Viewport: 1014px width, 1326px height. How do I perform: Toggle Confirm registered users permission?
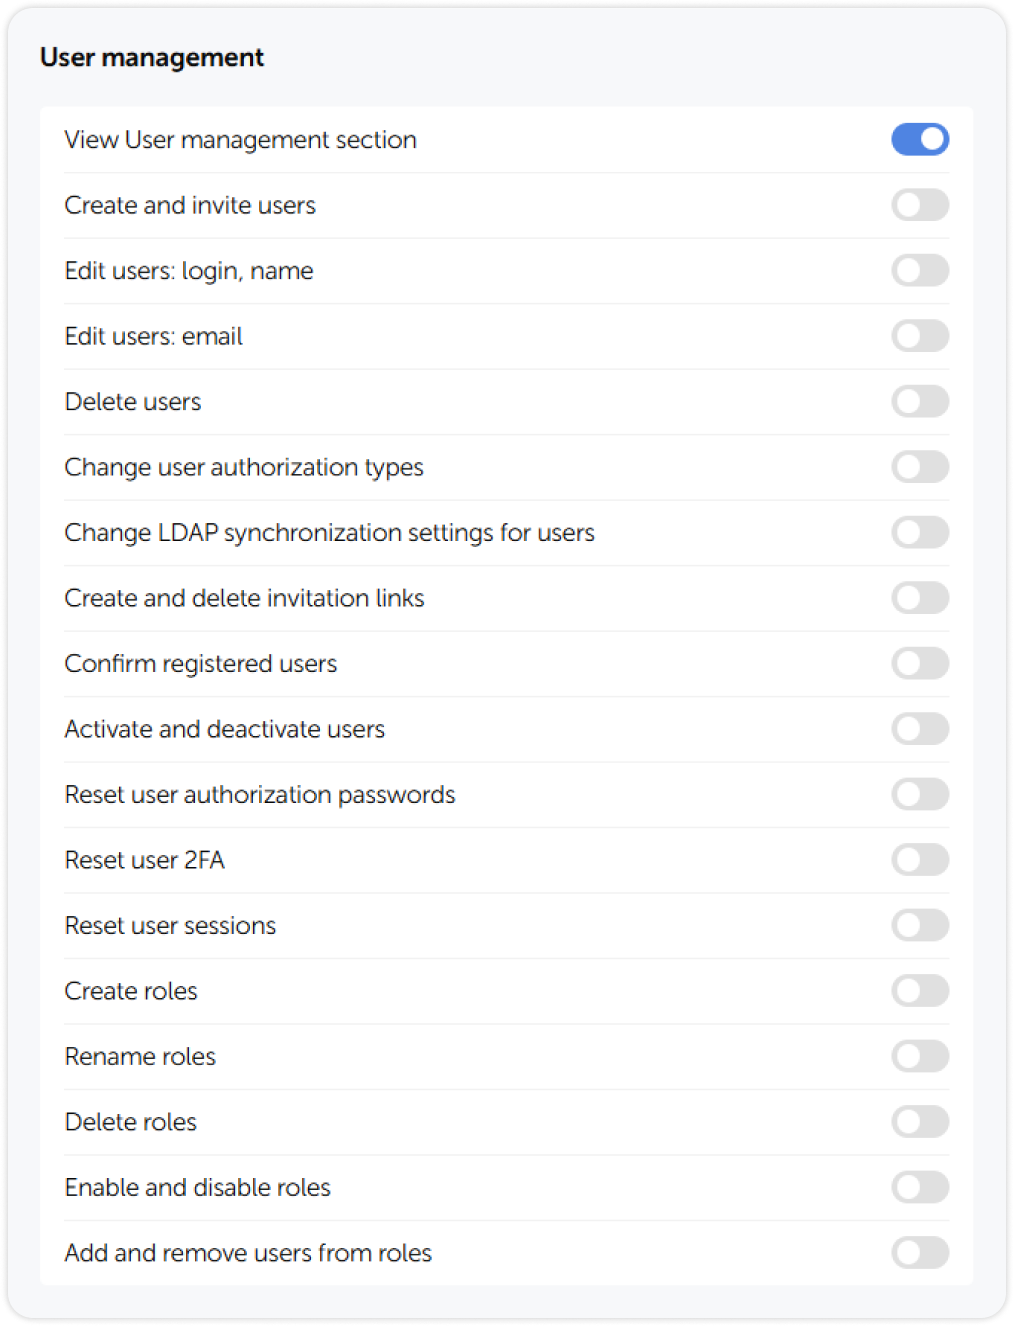tap(920, 663)
